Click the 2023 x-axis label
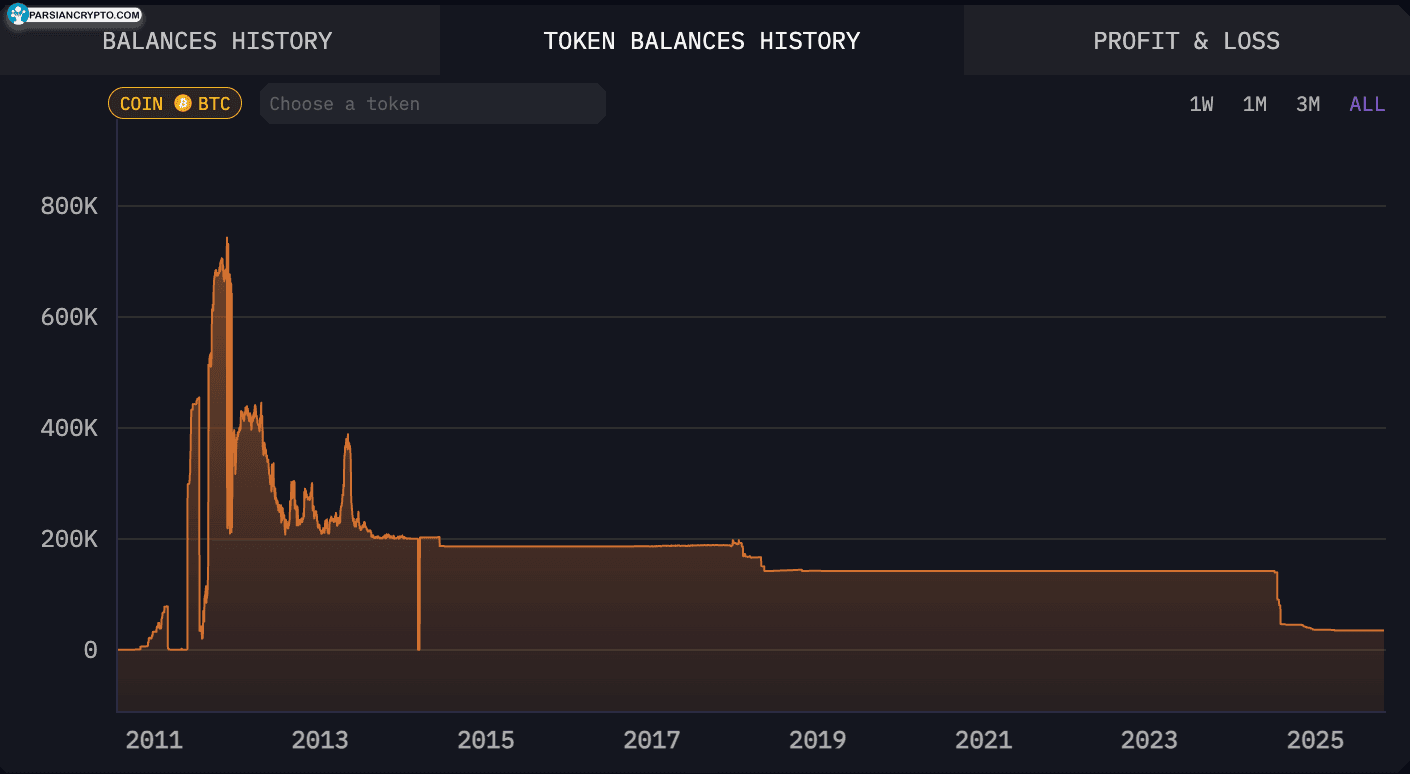 1149,741
